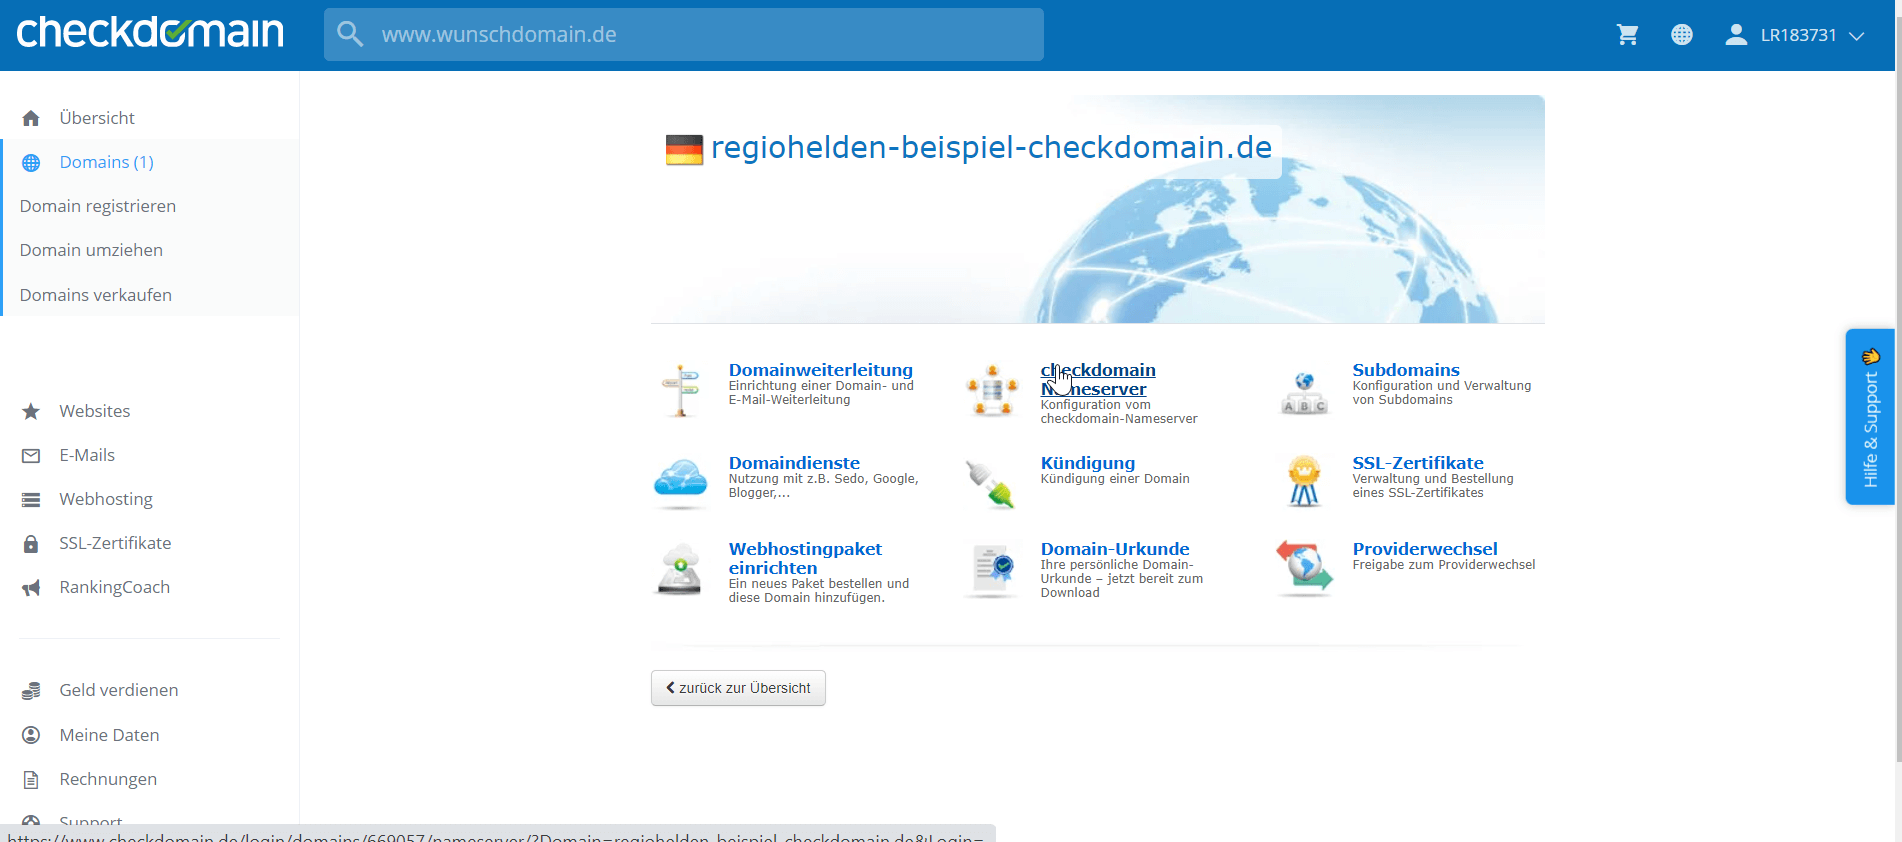Click the Subdomains ABC icon
Screen dimensions: 1902x842
(1304, 393)
